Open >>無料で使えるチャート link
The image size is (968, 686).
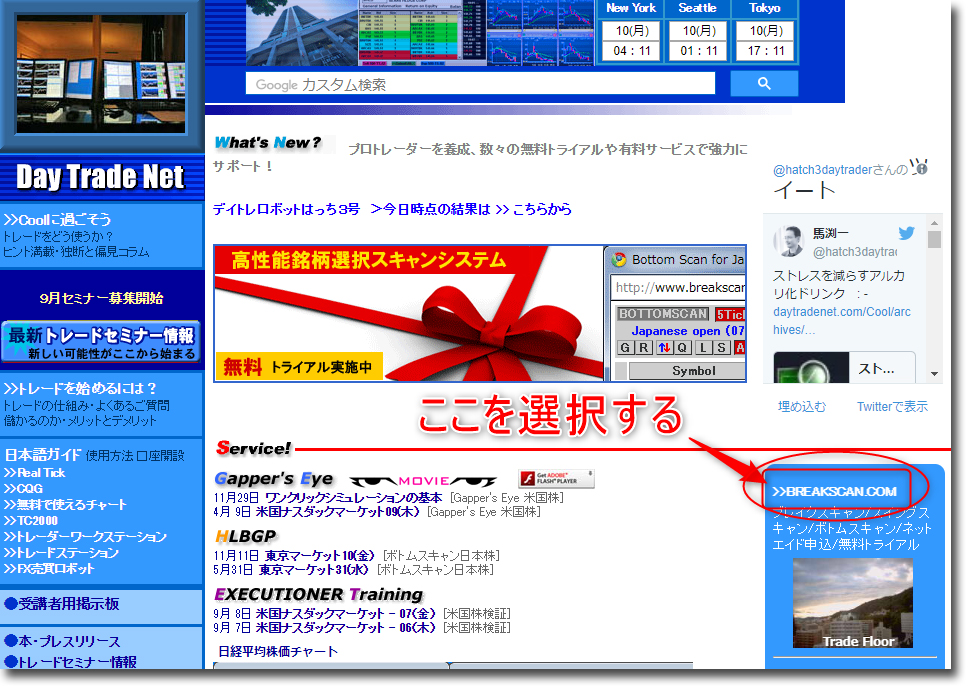pyautogui.click(x=65, y=505)
